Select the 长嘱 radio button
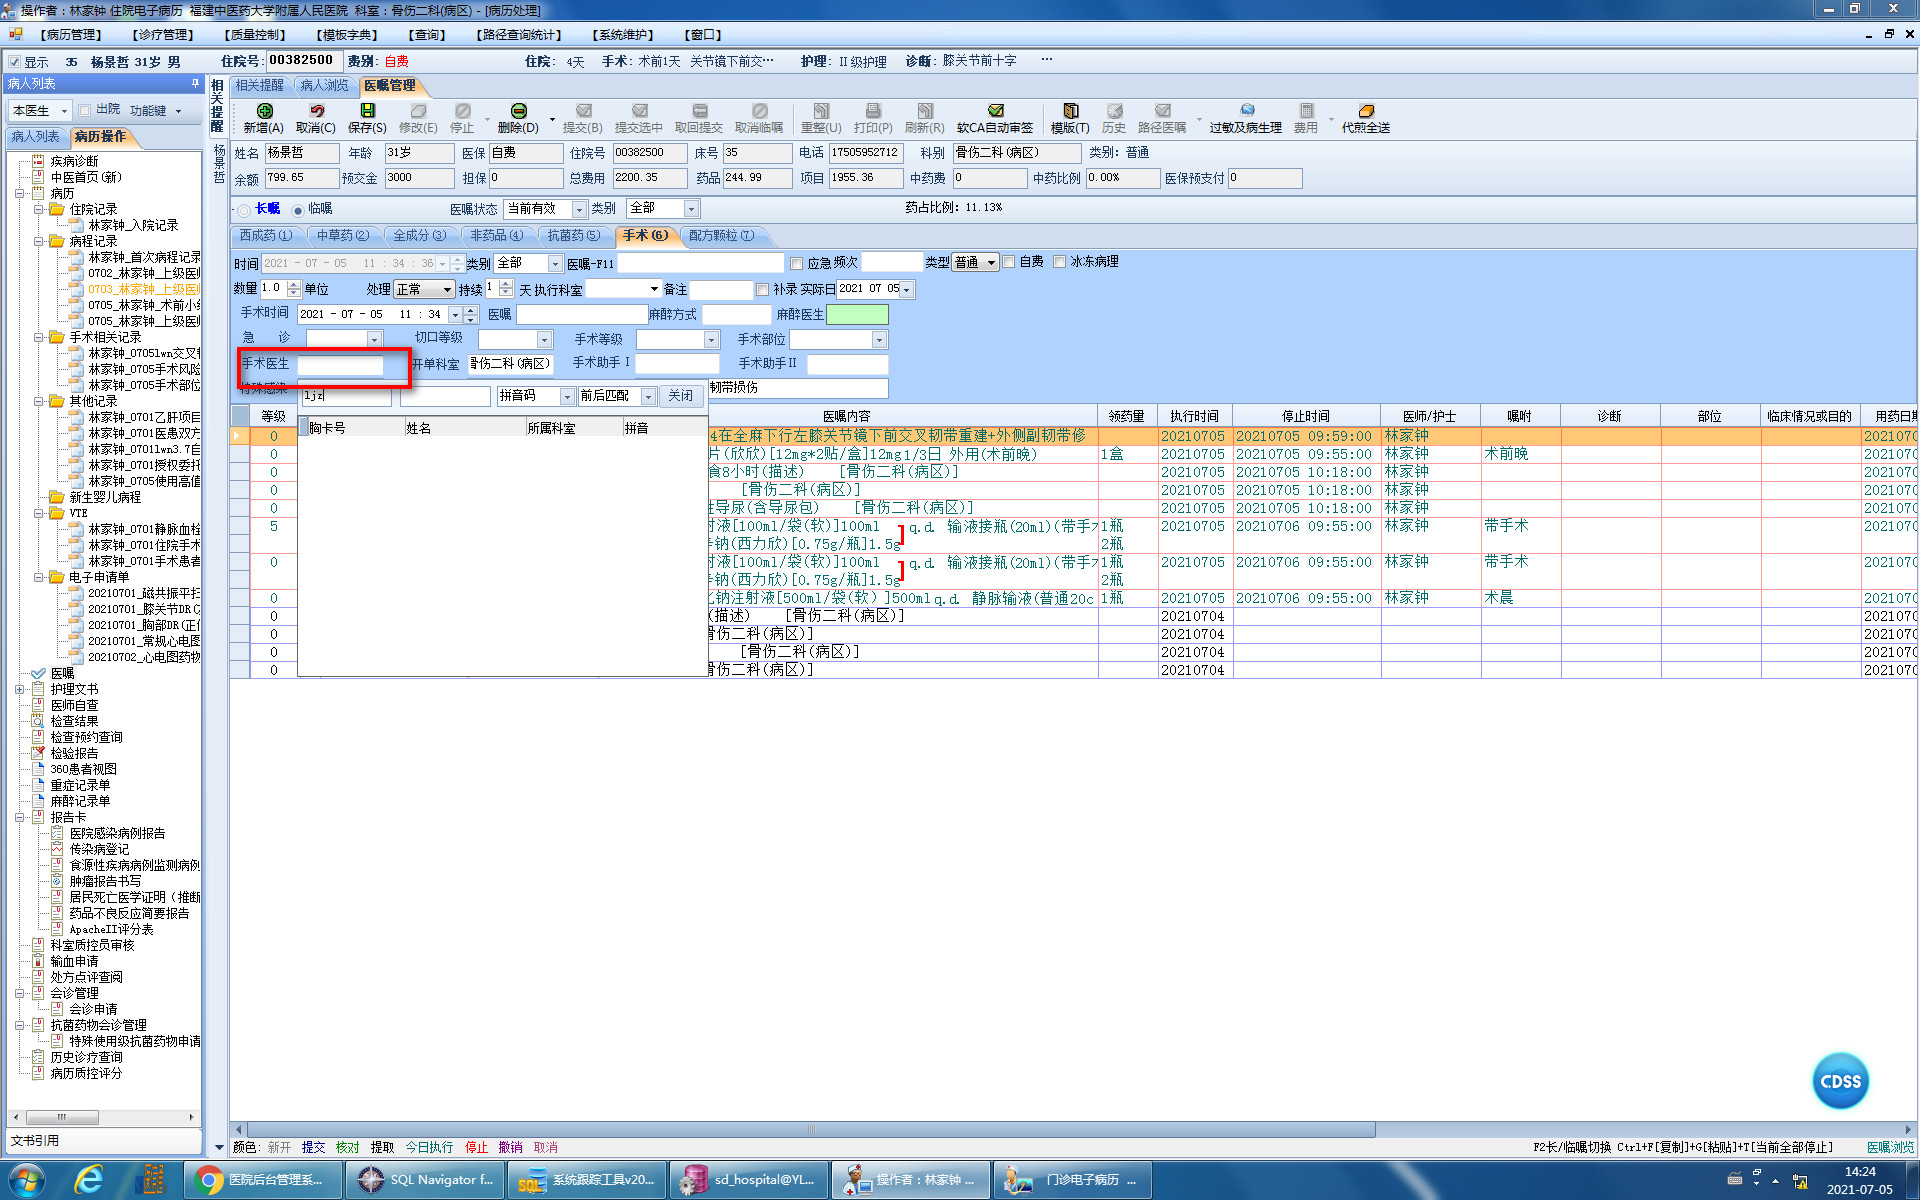 click(x=245, y=210)
